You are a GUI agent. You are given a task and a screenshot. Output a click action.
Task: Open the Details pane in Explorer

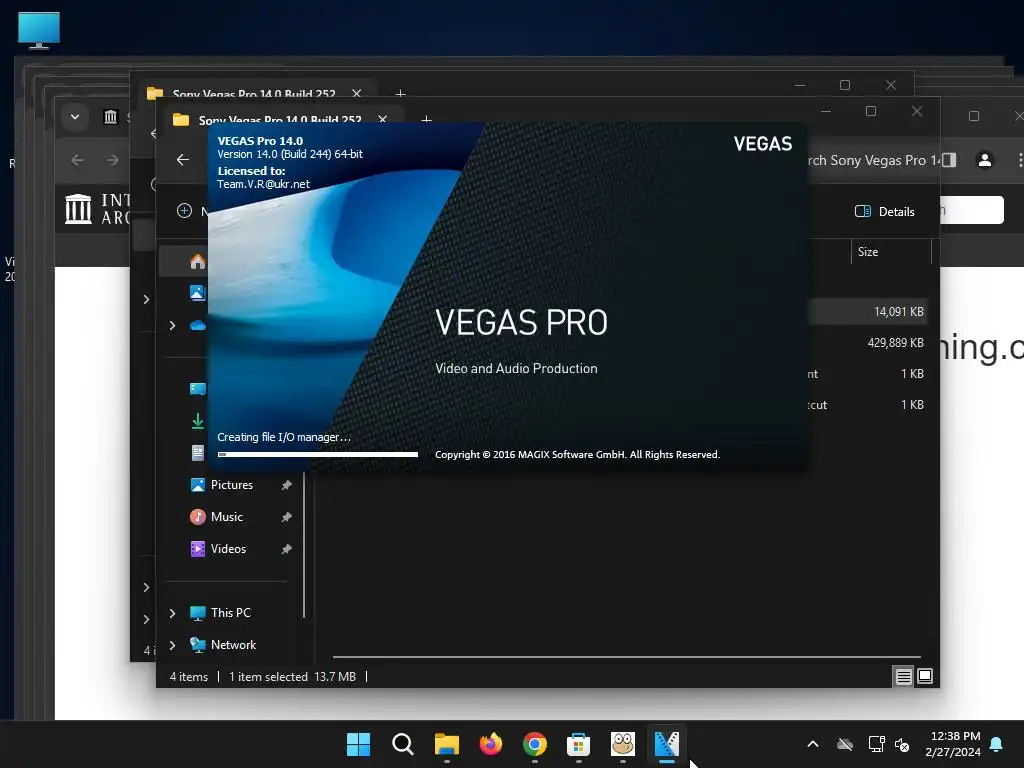coord(885,211)
